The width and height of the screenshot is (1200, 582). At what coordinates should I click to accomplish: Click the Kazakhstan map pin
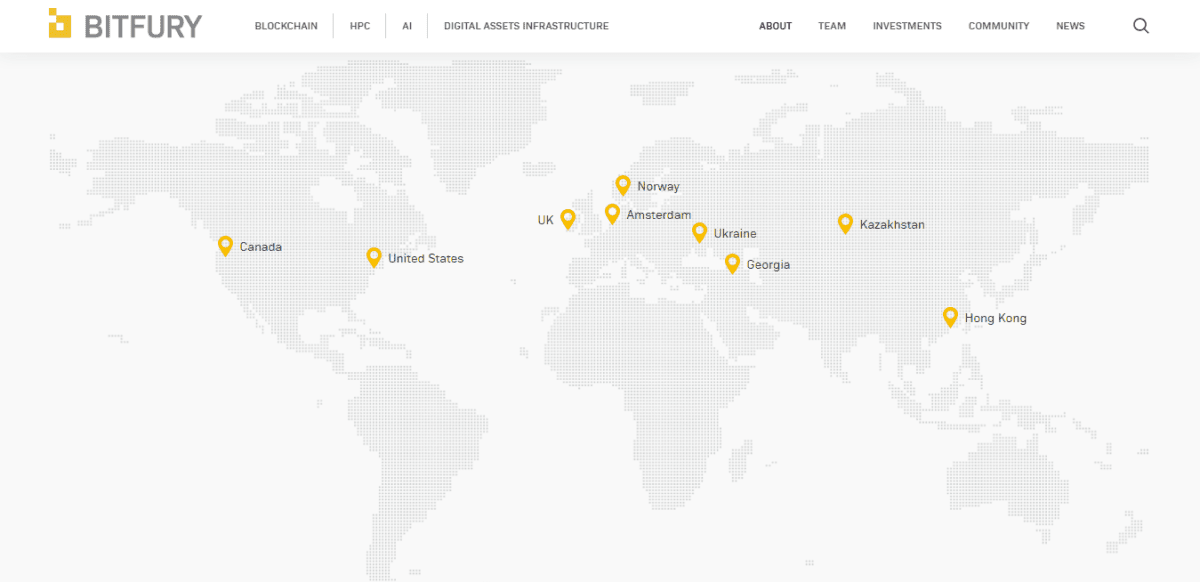tap(845, 224)
